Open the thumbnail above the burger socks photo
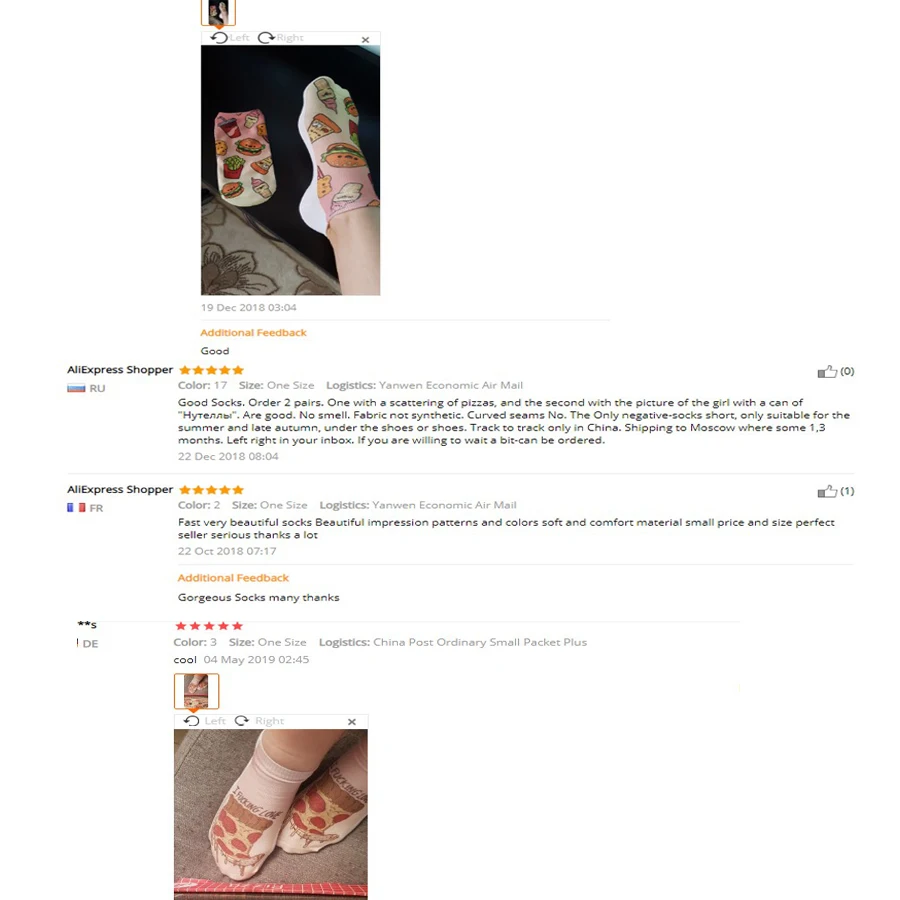The height and width of the screenshot is (900, 900). pos(218,12)
